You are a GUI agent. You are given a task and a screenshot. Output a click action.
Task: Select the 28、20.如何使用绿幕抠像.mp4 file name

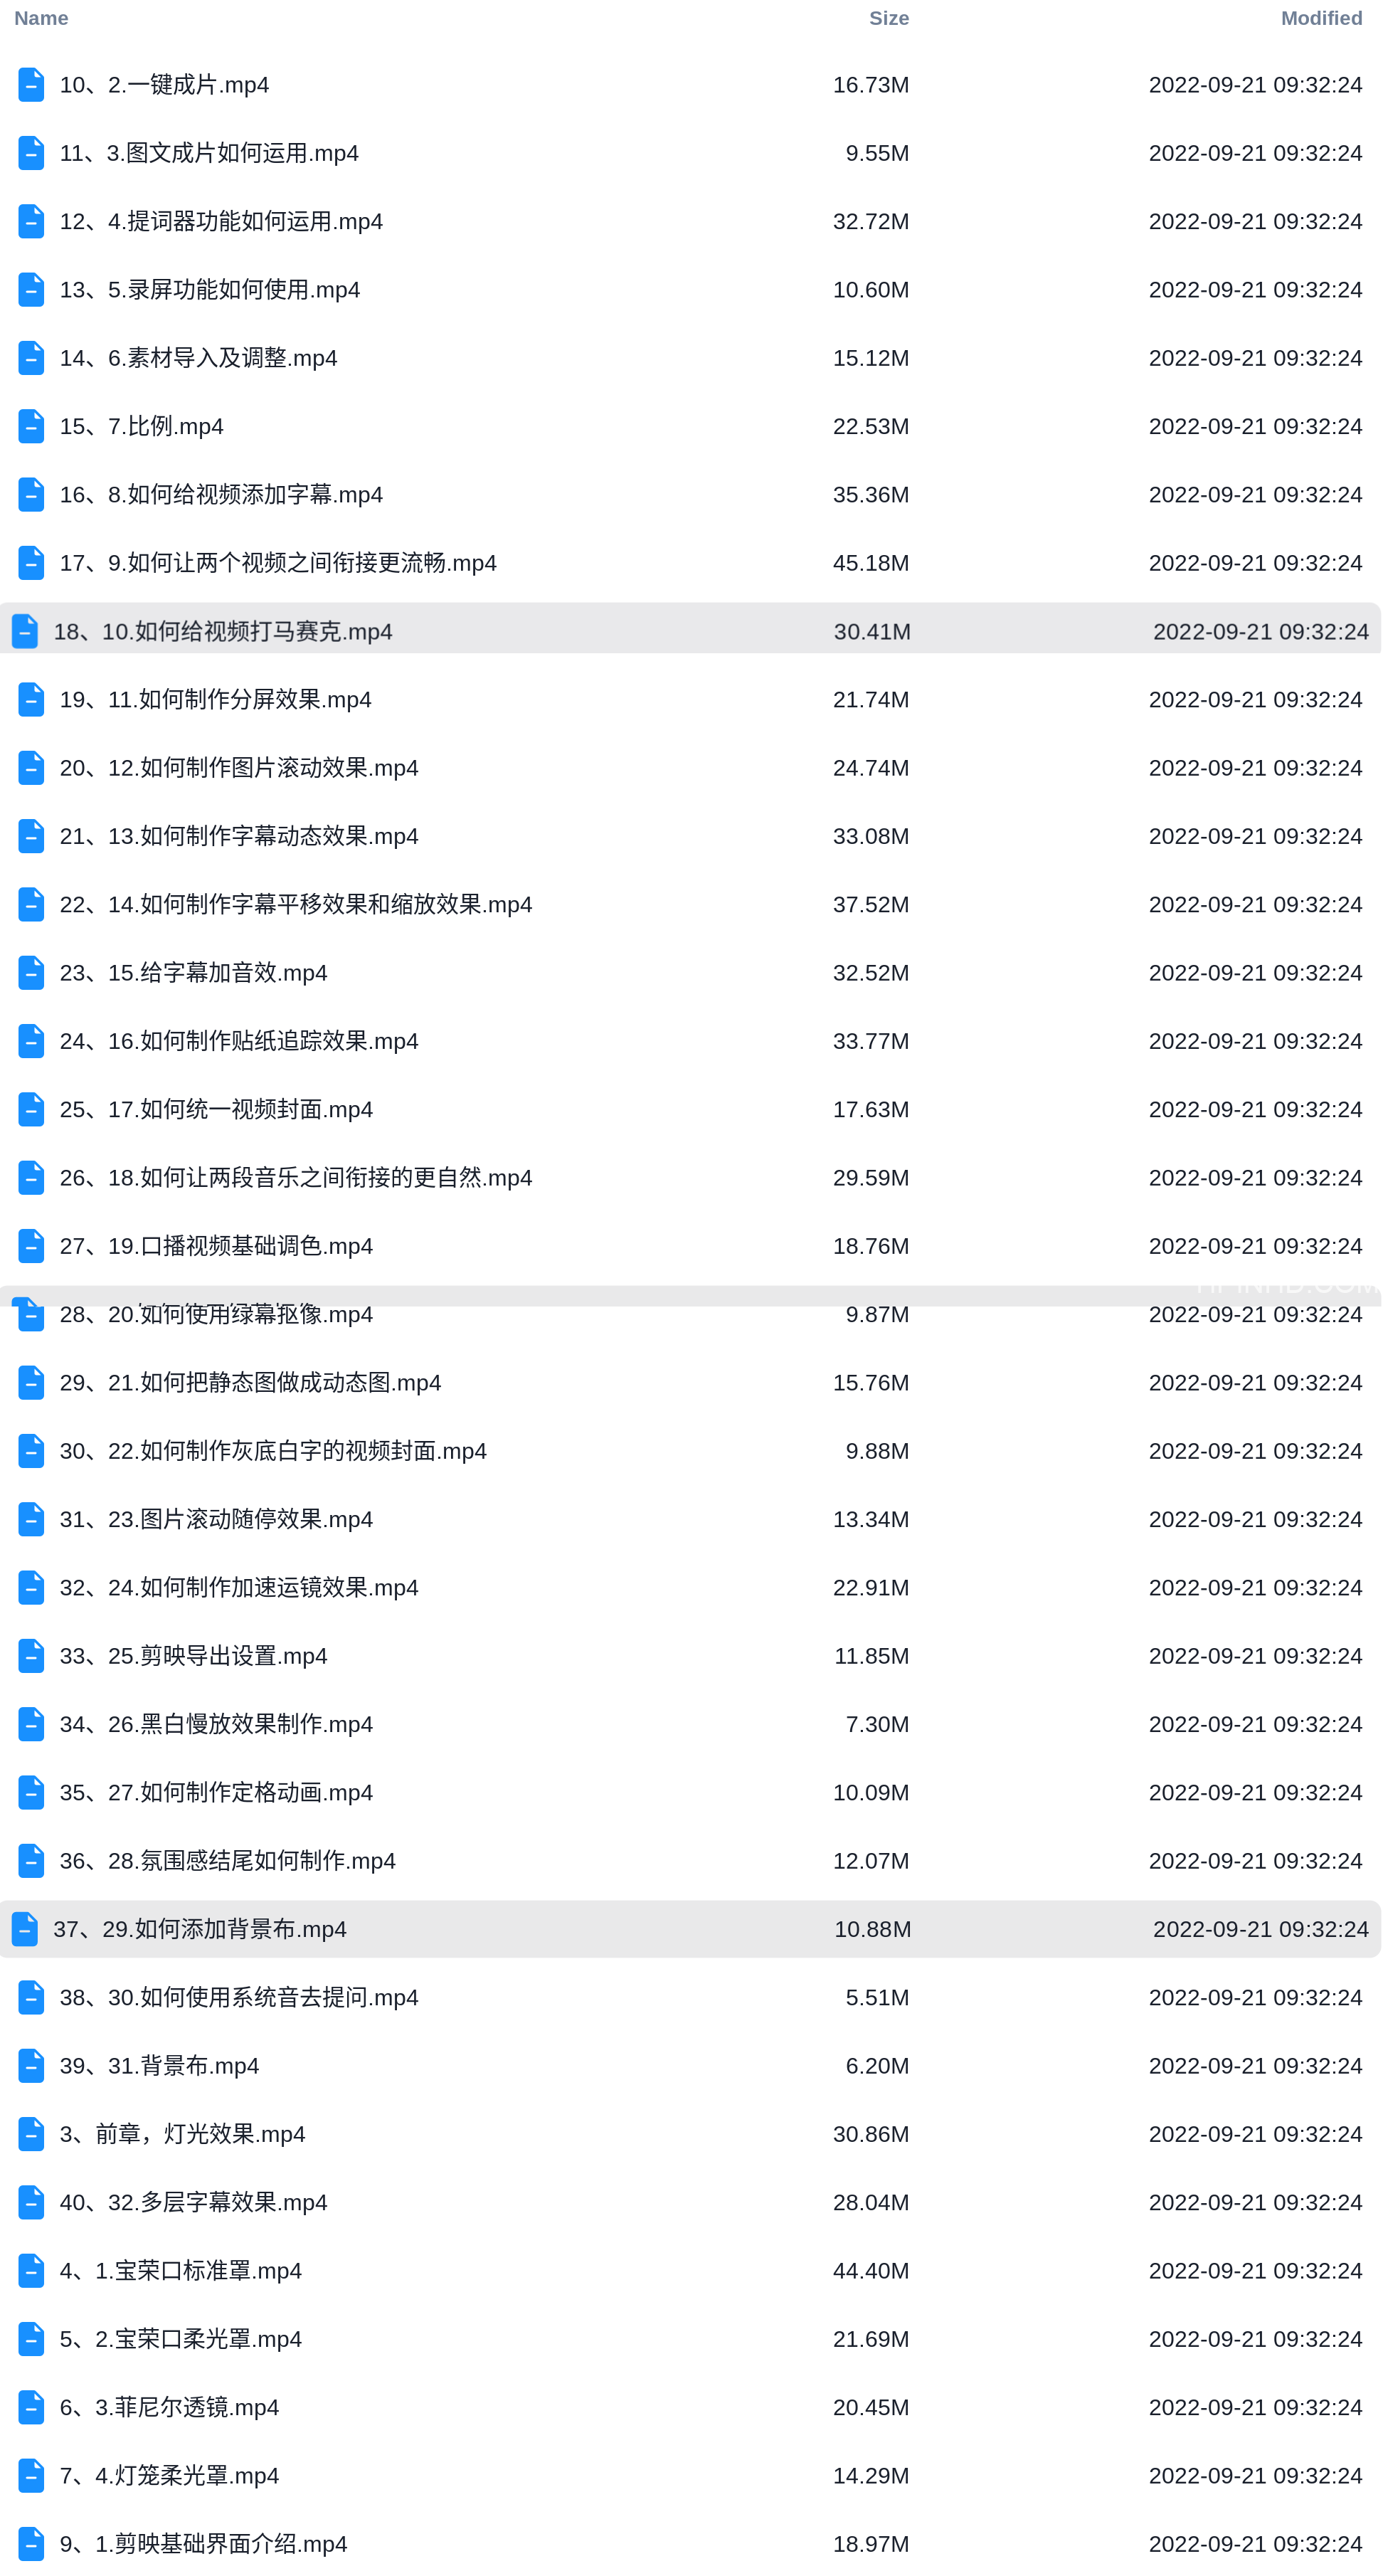[x=216, y=1315]
